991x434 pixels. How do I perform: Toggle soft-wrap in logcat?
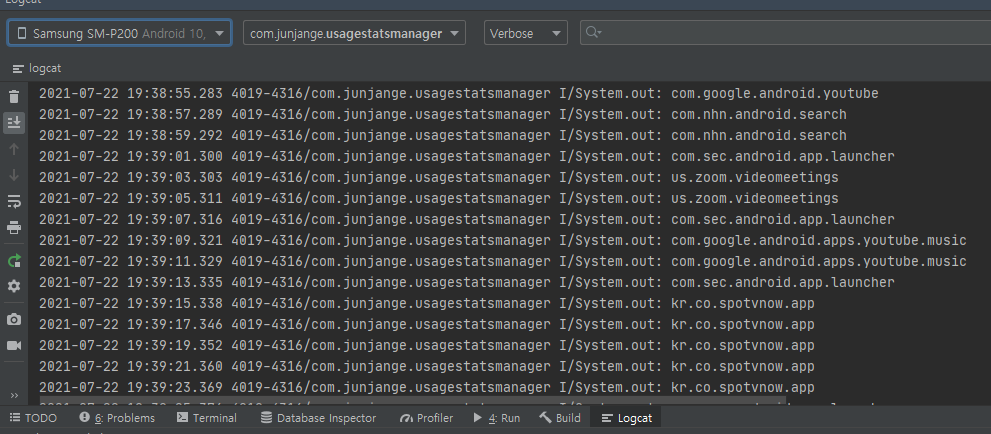pyautogui.click(x=14, y=202)
